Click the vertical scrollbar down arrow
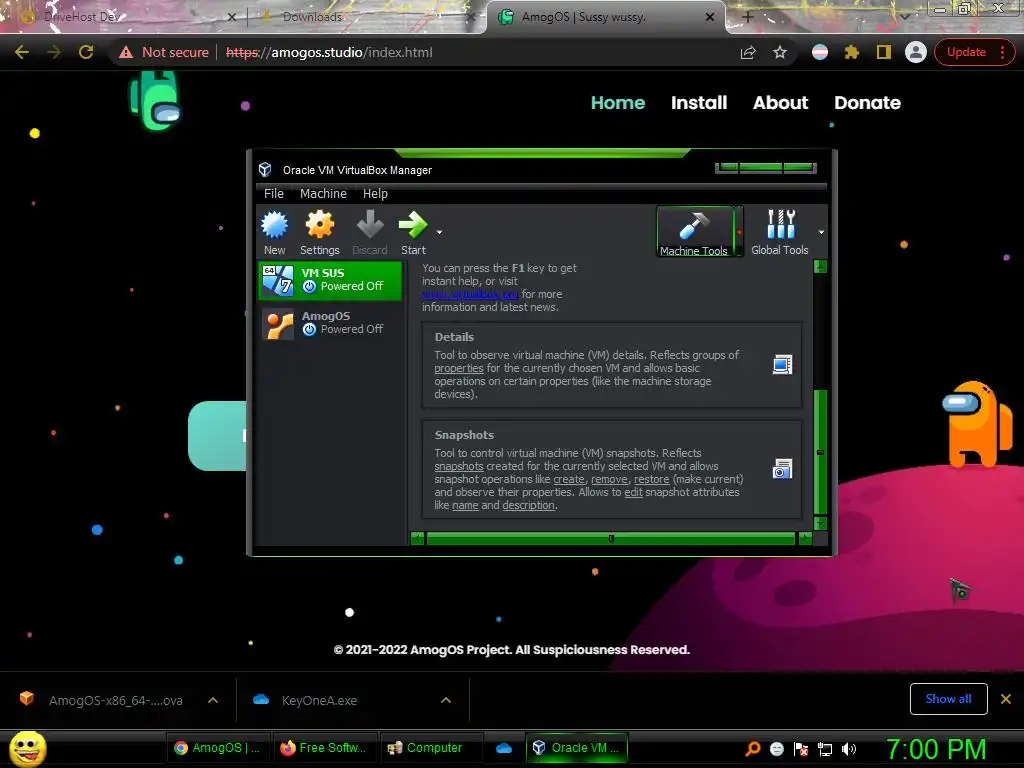1024x768 pixels. point(821,524)
